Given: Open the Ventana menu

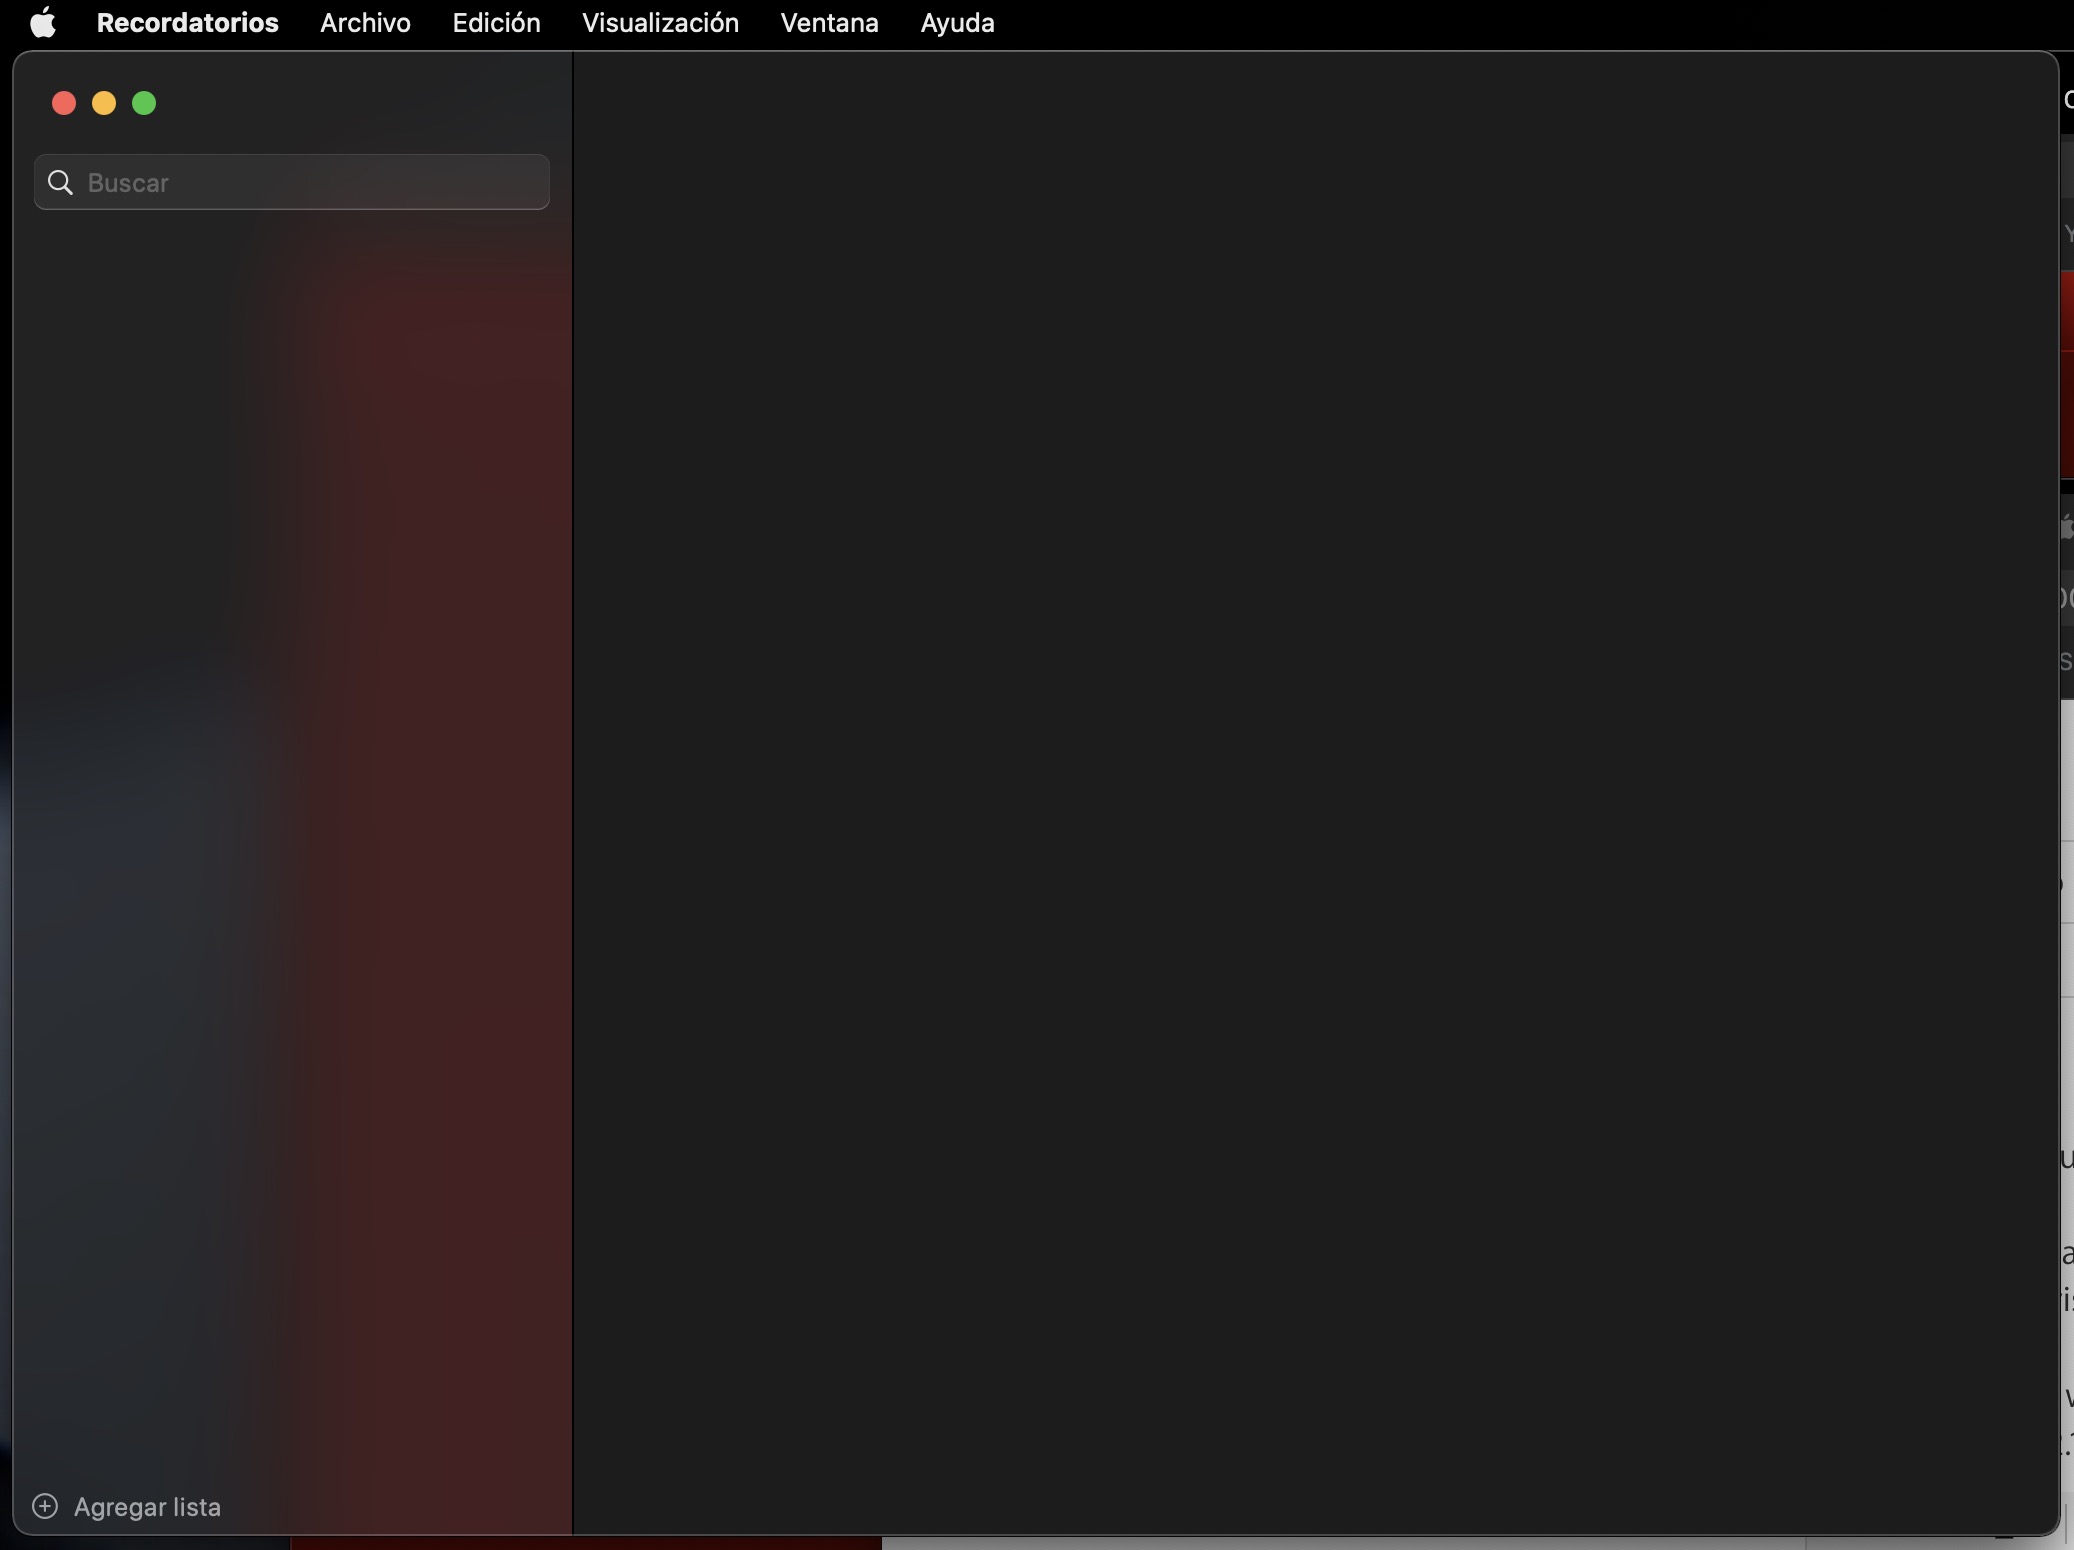Looking at the screenshot, I should click(x=829, y=22).
